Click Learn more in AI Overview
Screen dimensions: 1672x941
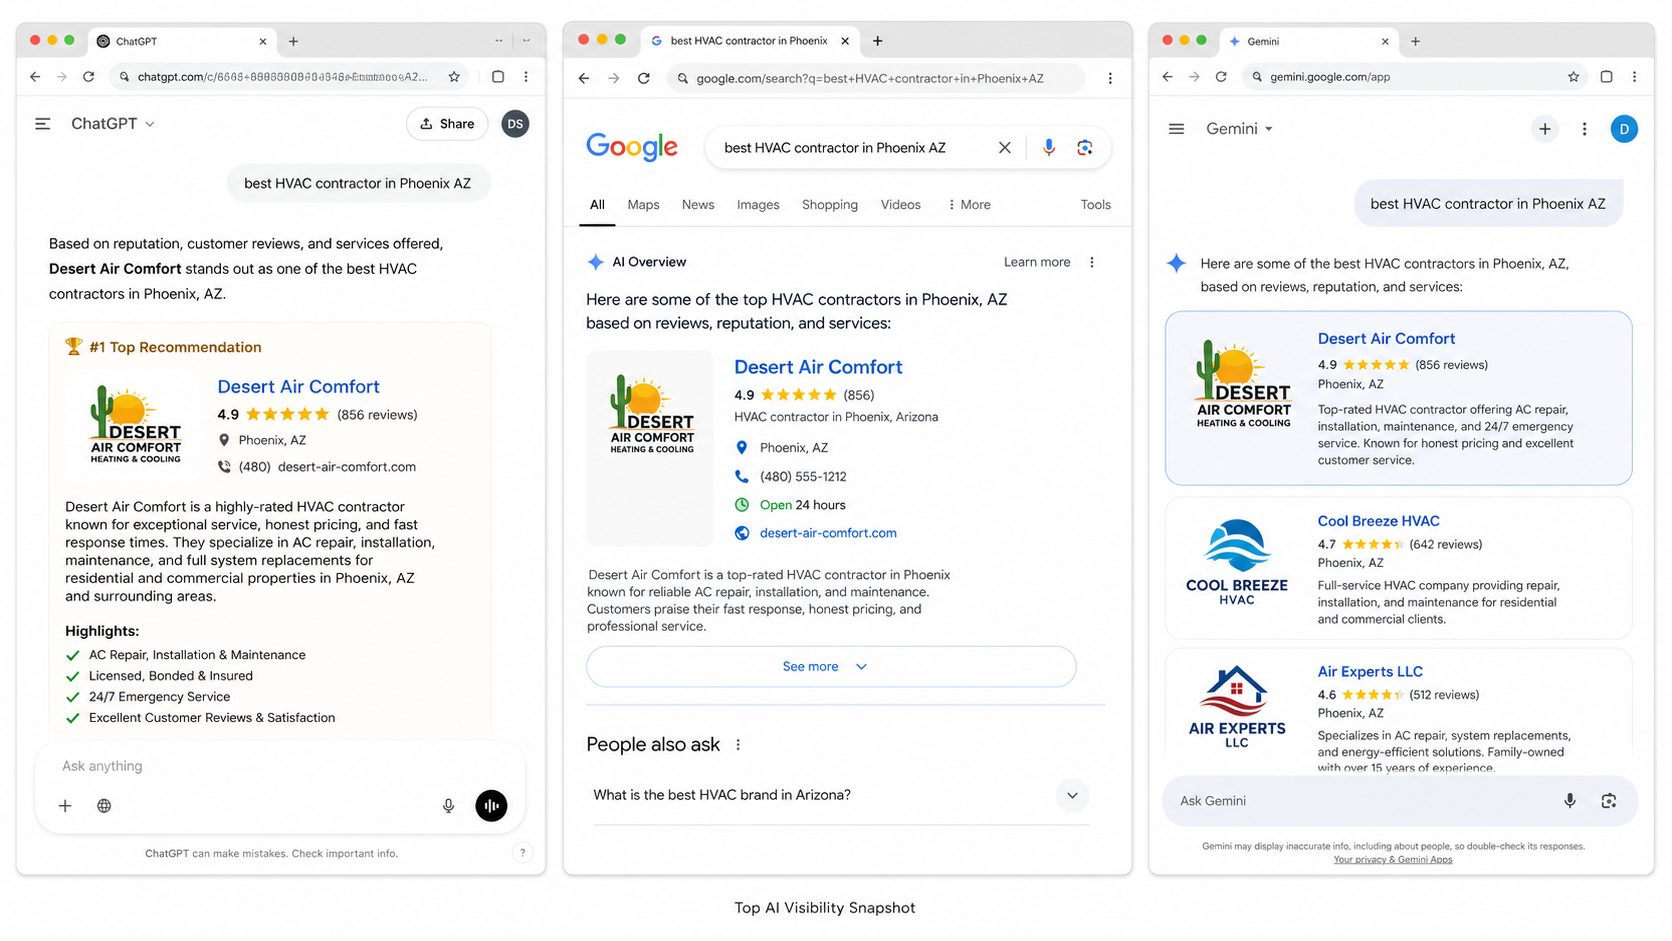[1037, 262]
